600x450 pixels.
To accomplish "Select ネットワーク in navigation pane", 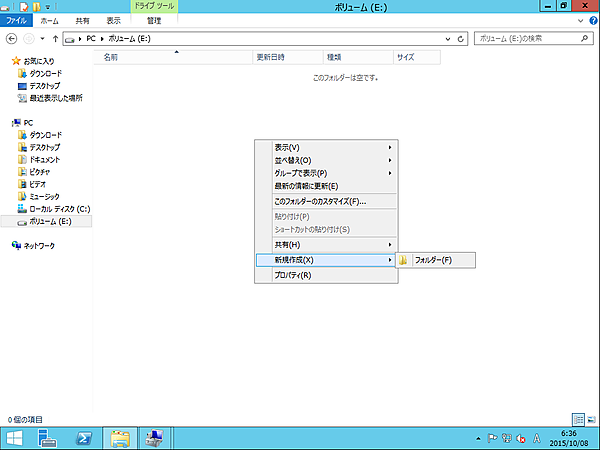I will click(33, 246).
